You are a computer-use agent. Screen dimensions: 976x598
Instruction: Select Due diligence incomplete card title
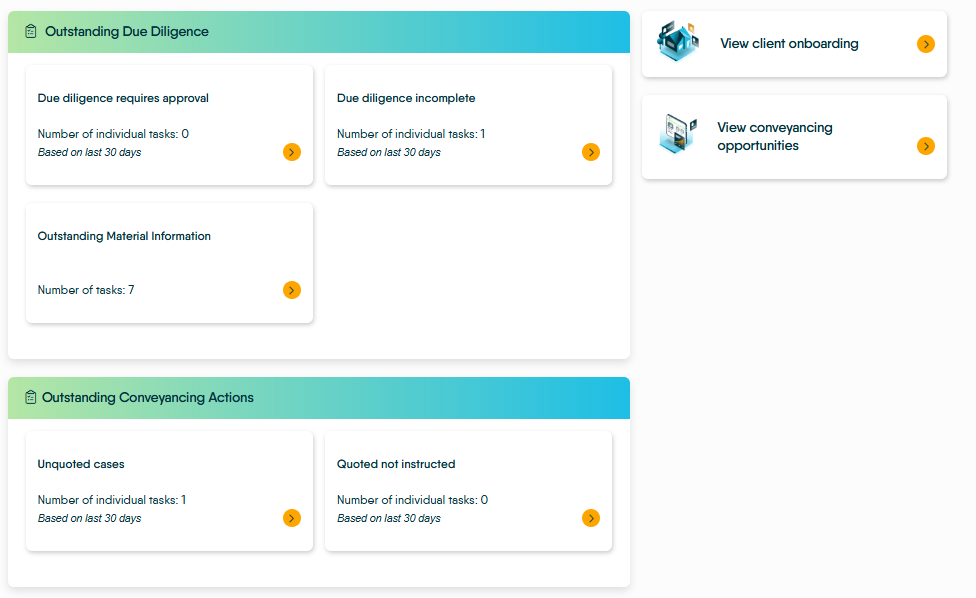406,98
